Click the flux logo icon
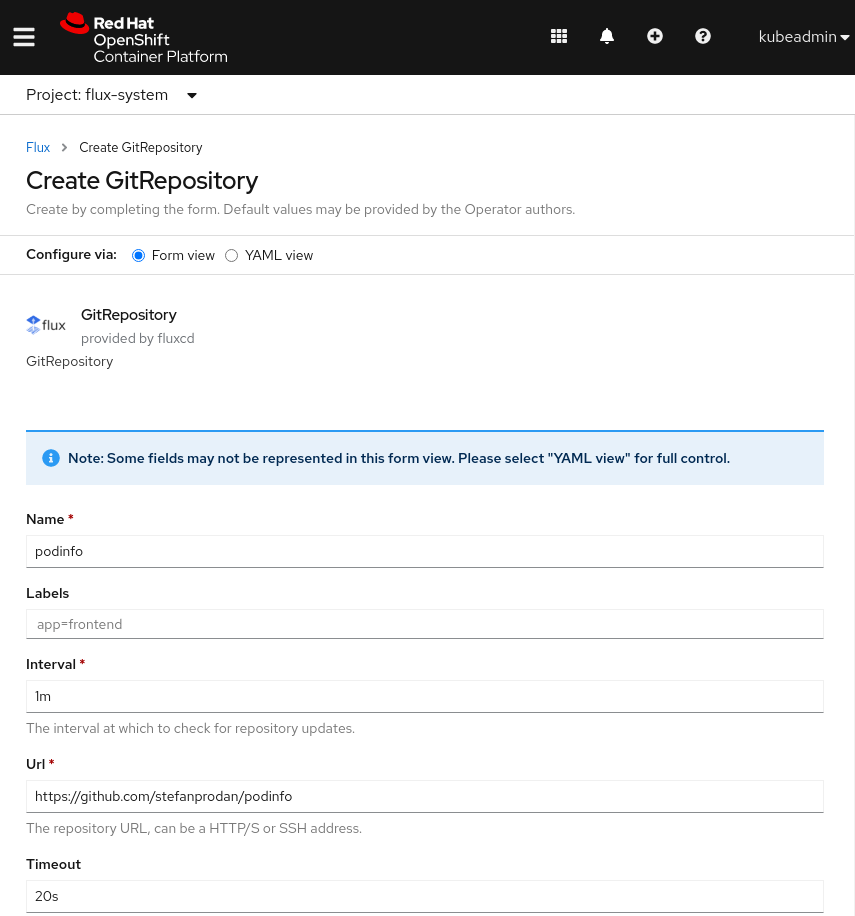The width and height of the screenshot is (855, 916). point(46,325)
